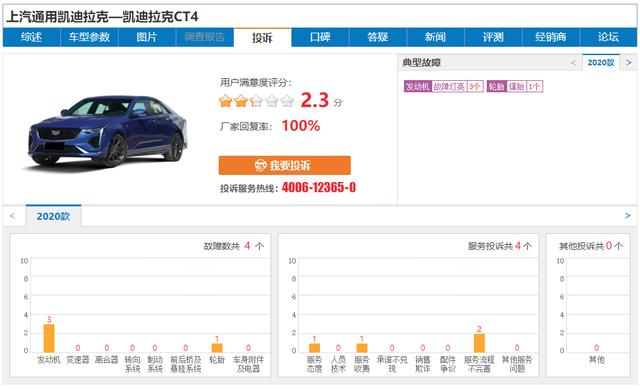Click the 轮胎 爆胎 fault tag
Screen dimensions: 640x389
coord(515,86)
